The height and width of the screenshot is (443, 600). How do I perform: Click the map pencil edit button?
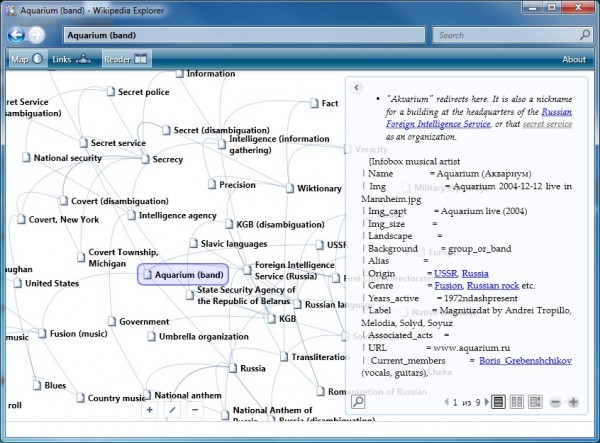pyautogui.click(x=172, y=410)
